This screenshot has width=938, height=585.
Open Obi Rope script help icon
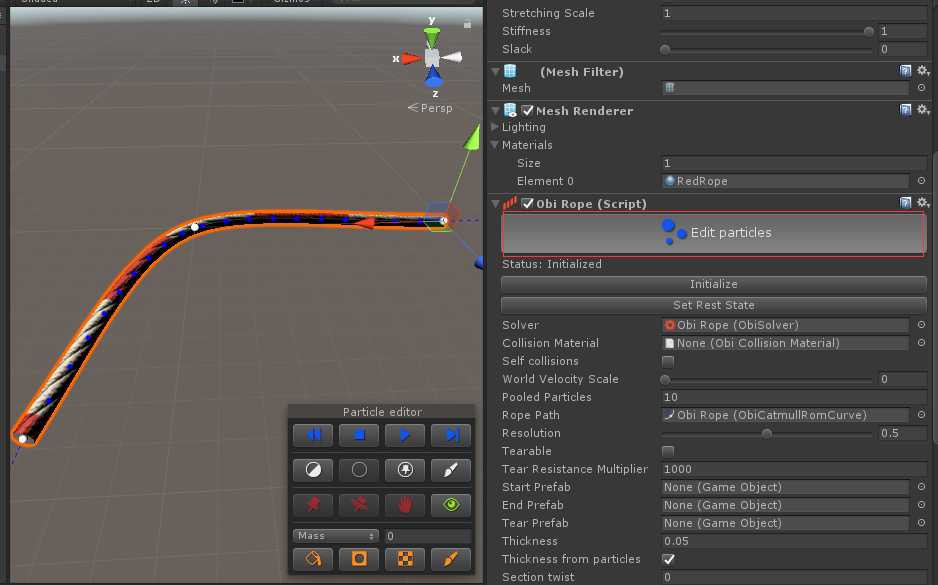pos(906,203)
